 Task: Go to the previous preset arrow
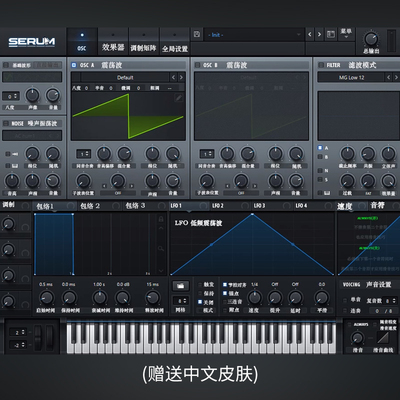pyautogui.click(x=310, y=34)
